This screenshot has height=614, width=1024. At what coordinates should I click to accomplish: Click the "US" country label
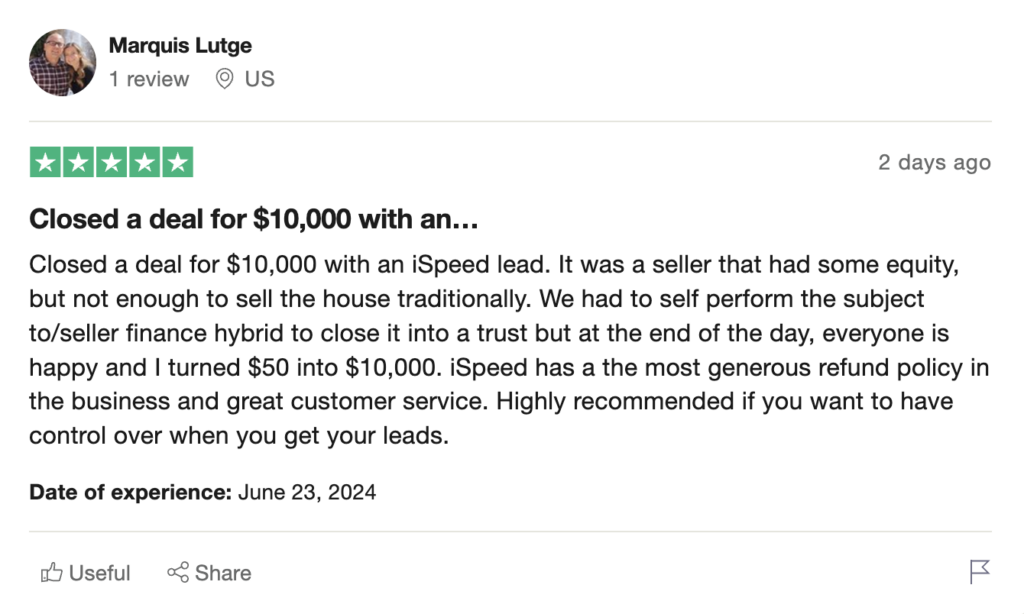pos(259,79)
